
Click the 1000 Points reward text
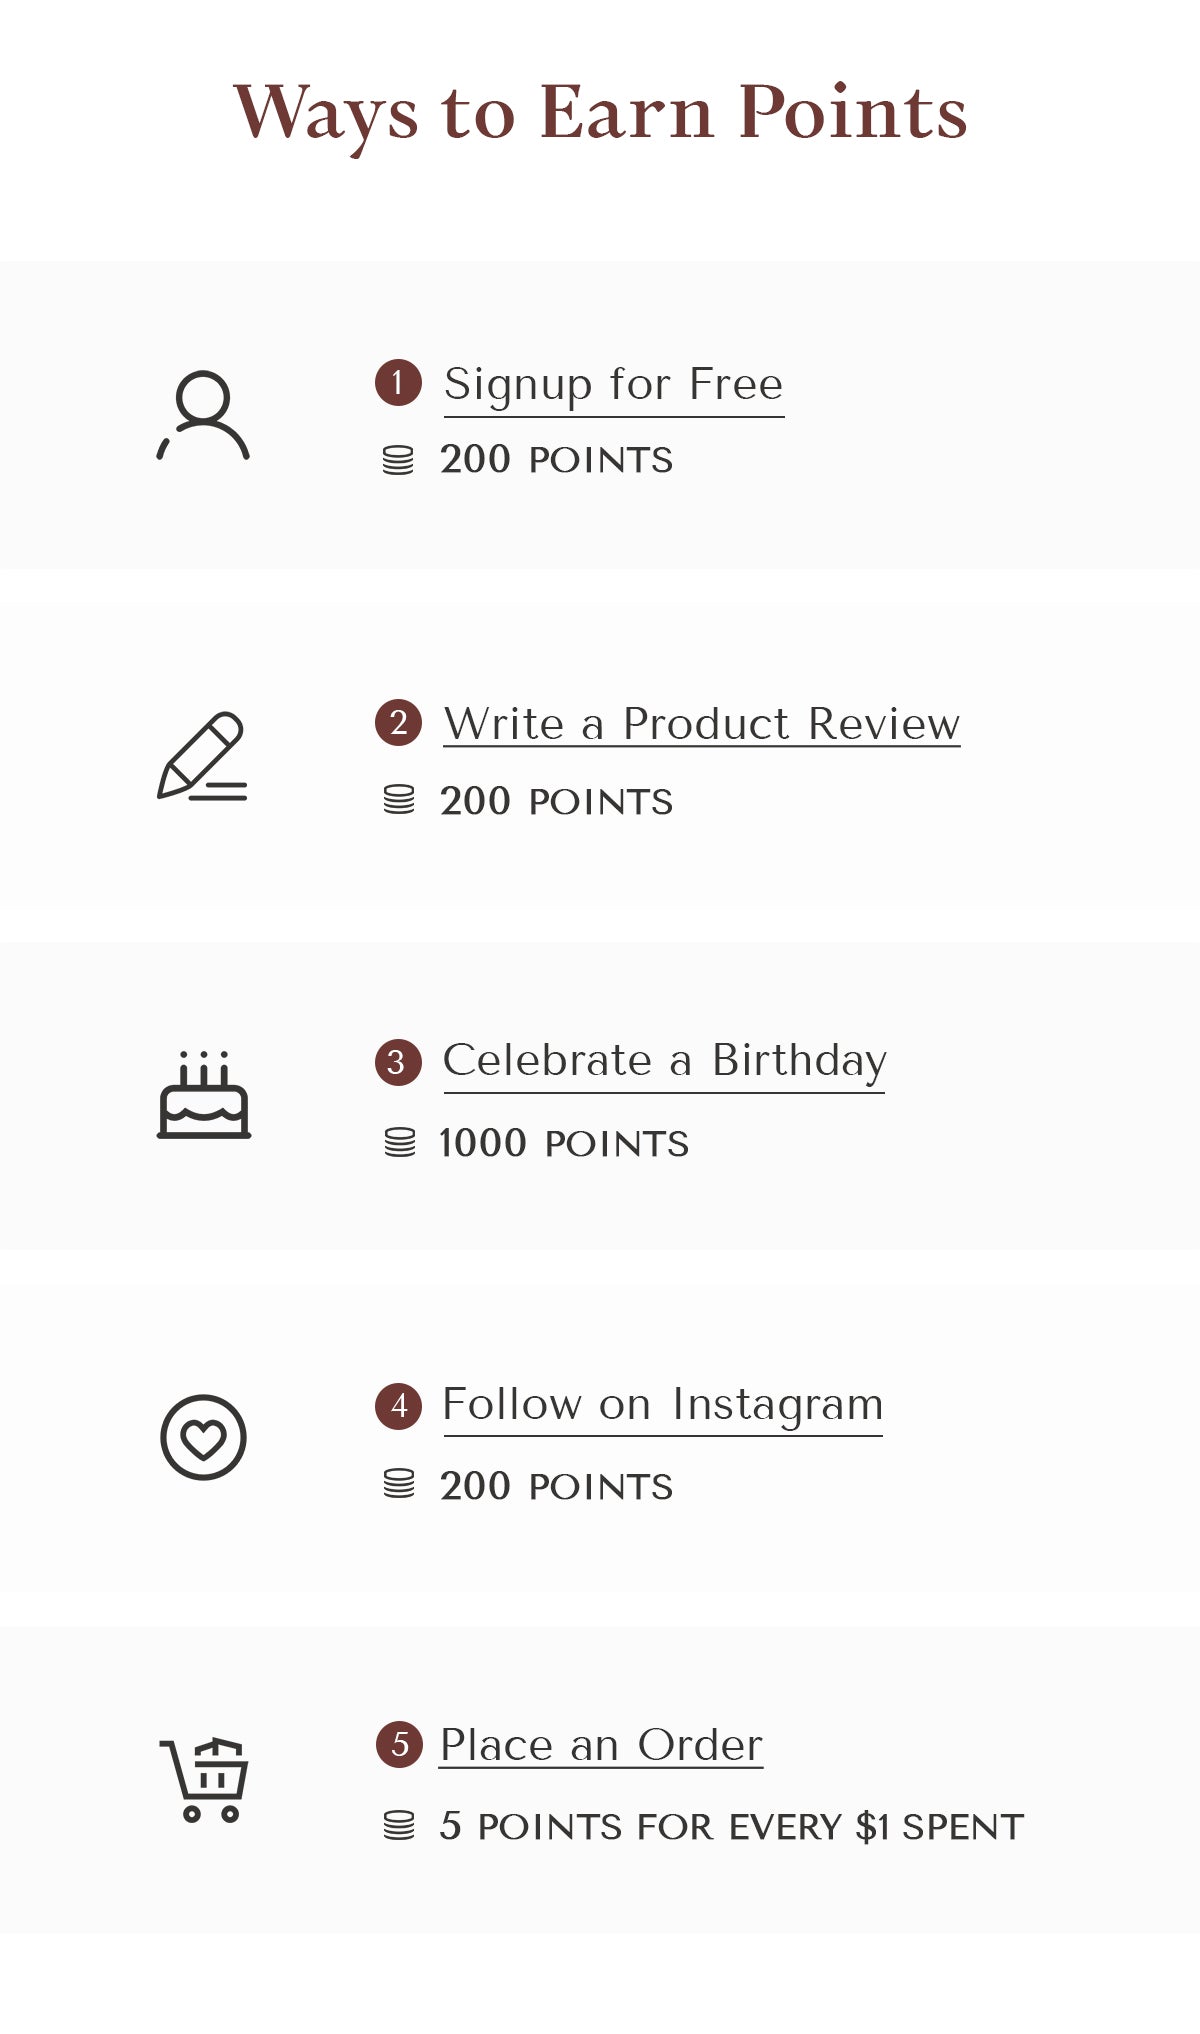564,1143
